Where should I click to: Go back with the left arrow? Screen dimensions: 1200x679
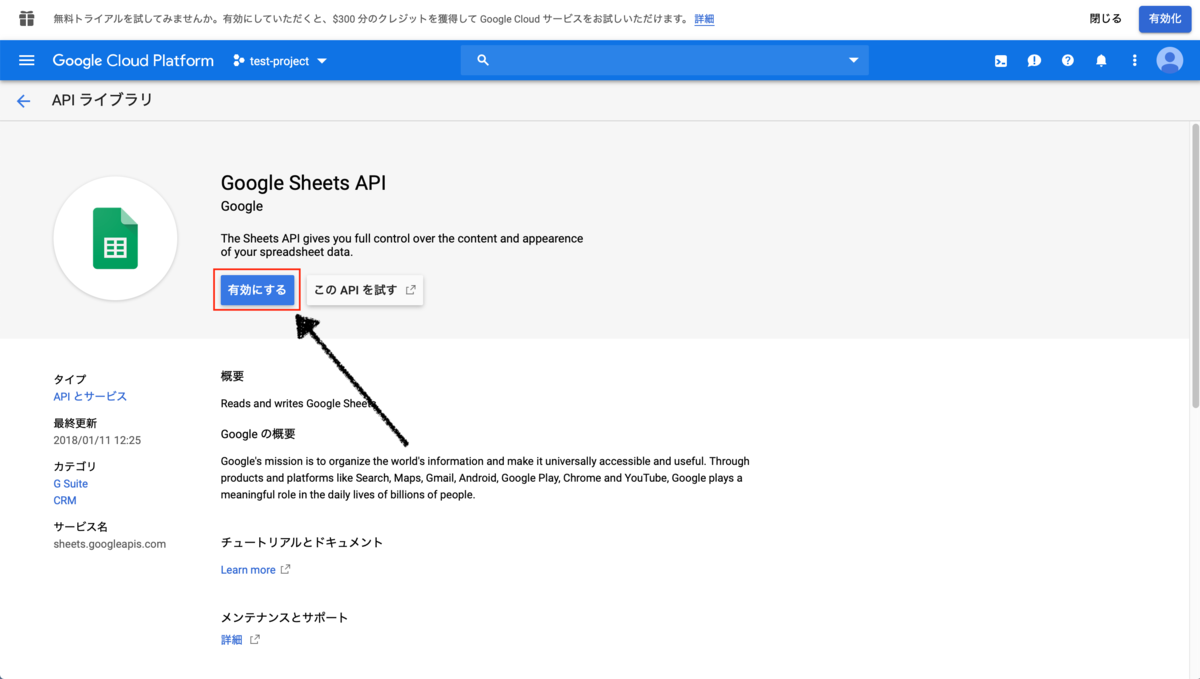pyautogui.click(x=24, y=101)
